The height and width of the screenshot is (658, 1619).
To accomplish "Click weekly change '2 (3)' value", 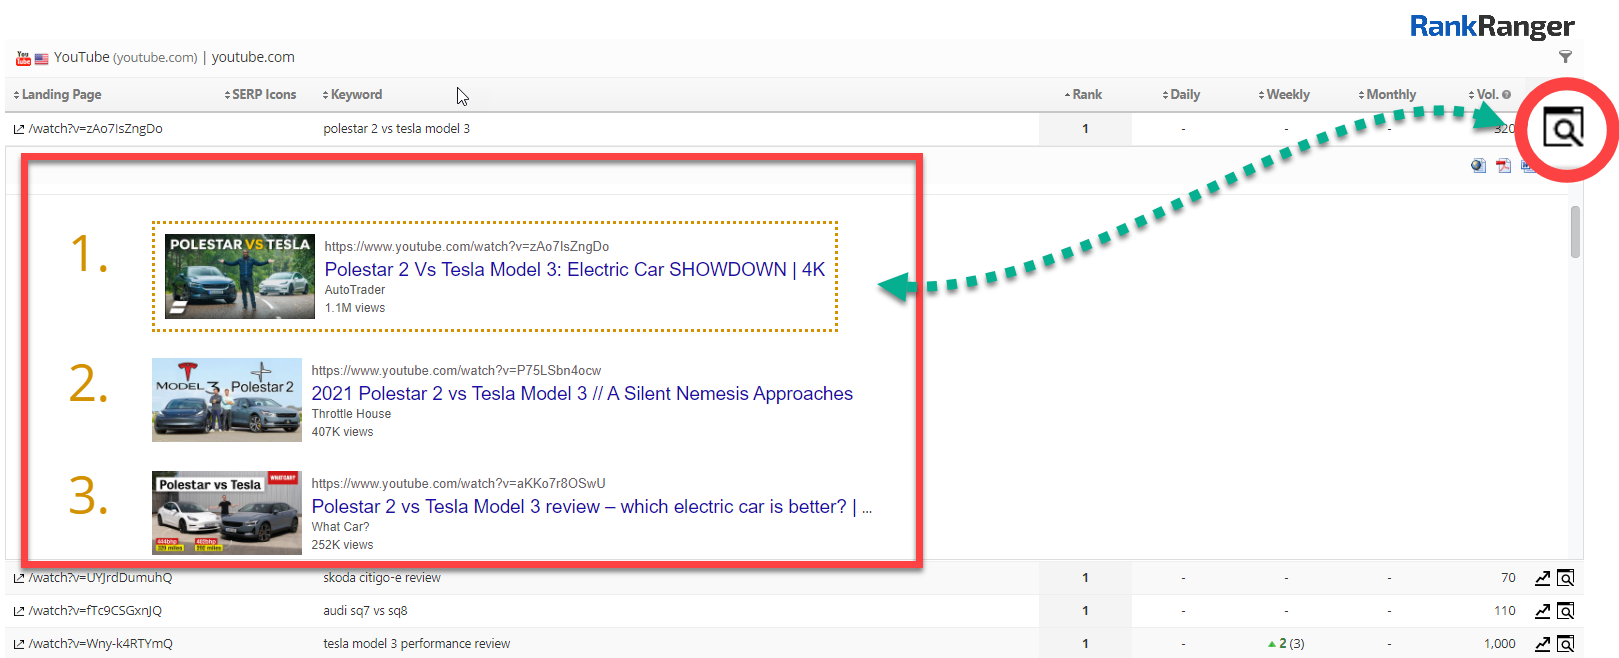I will click(1286, 644).
